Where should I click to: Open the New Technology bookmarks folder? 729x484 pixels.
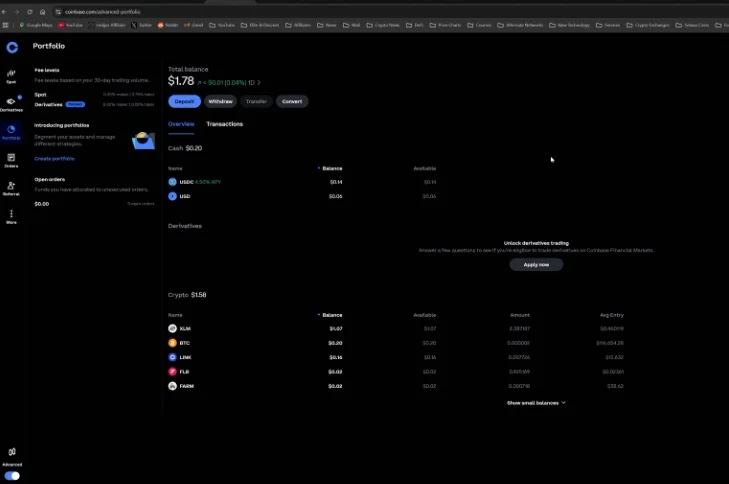[x=569, y=25]
